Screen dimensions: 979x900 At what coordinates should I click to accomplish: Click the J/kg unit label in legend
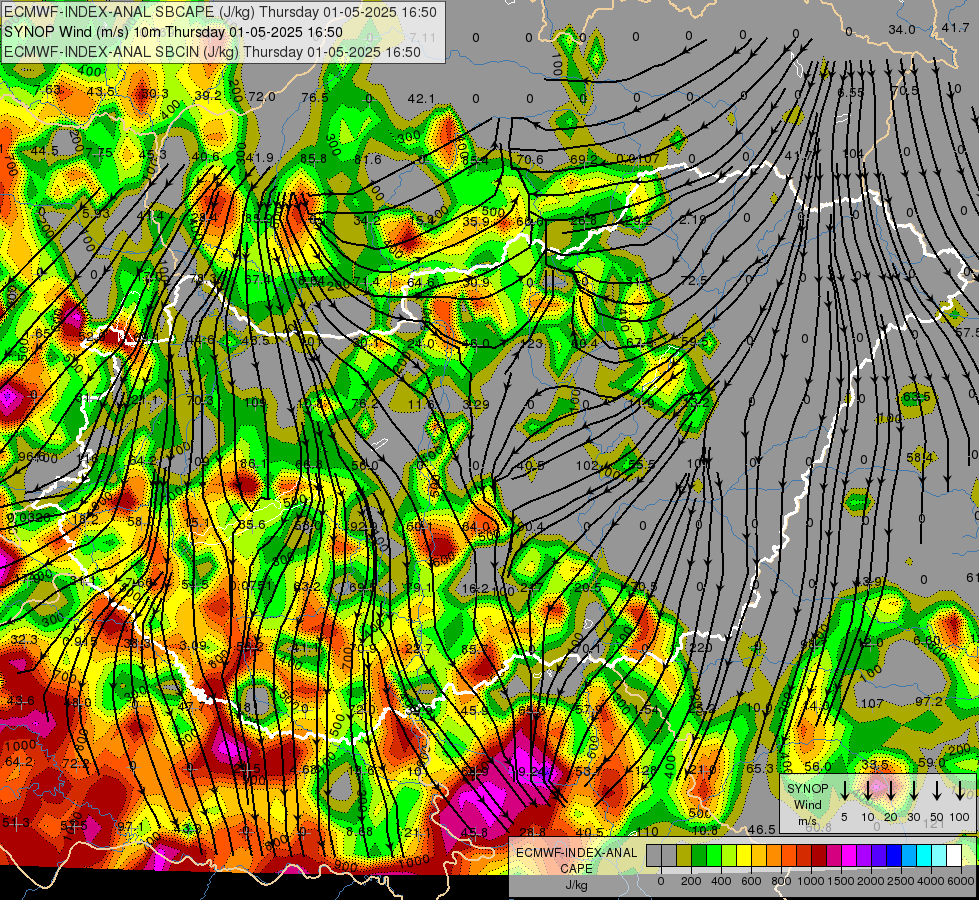576,886
